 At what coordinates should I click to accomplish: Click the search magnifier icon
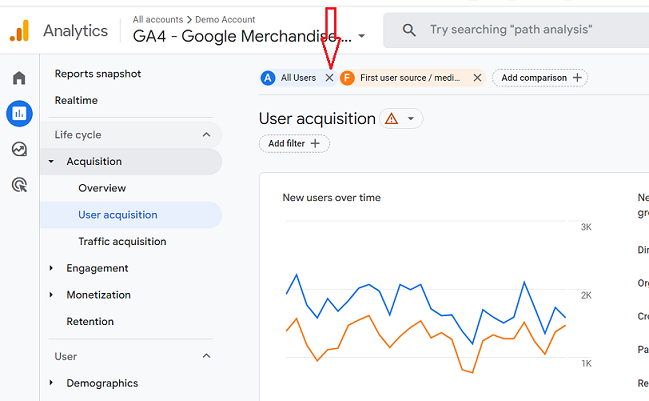click(409, 30)
